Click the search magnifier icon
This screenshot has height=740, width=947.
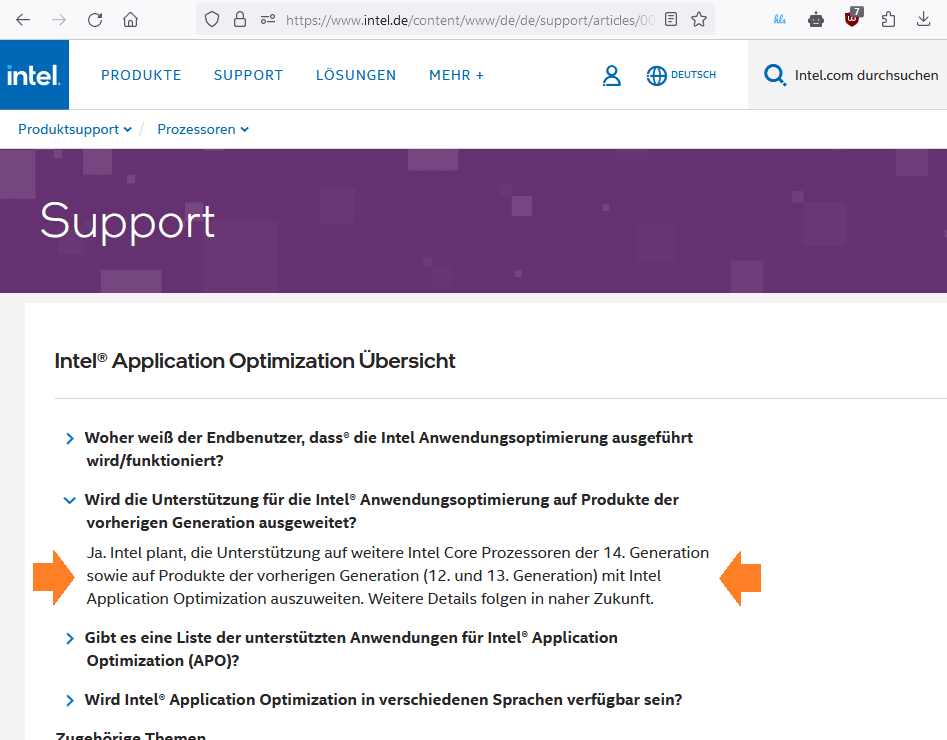775,76
